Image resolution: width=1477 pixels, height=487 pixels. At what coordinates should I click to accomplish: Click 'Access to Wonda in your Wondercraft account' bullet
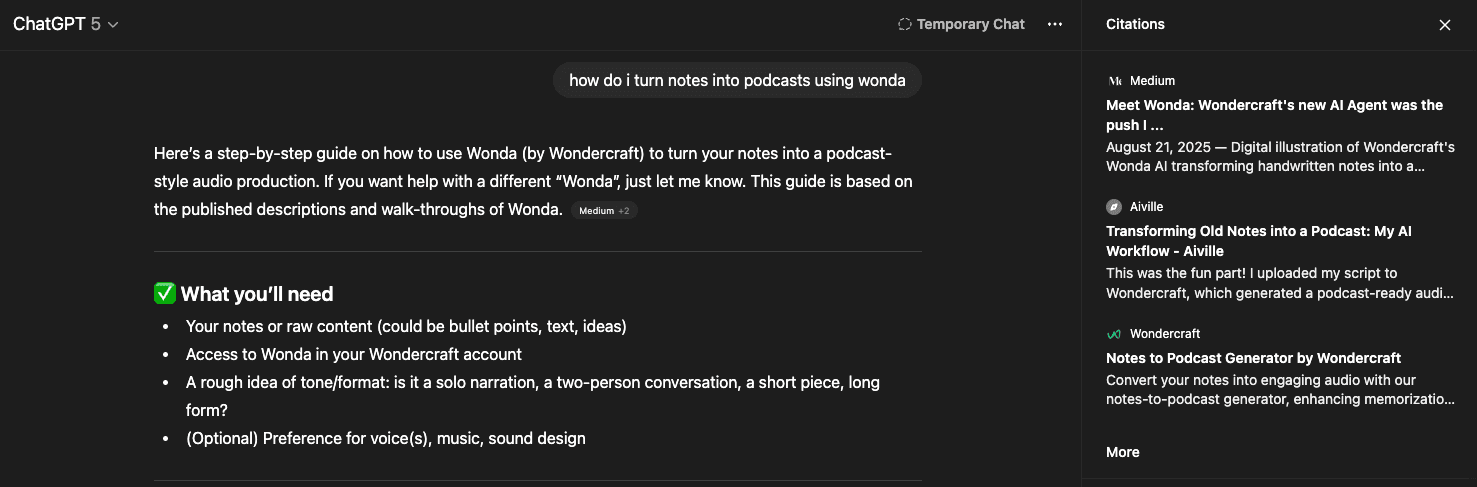[354, 354]
